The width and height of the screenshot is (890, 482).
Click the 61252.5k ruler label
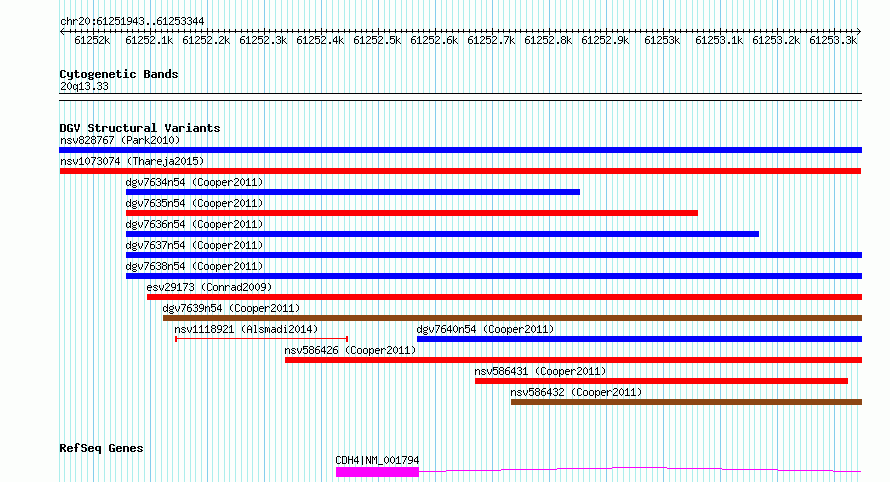377,40
